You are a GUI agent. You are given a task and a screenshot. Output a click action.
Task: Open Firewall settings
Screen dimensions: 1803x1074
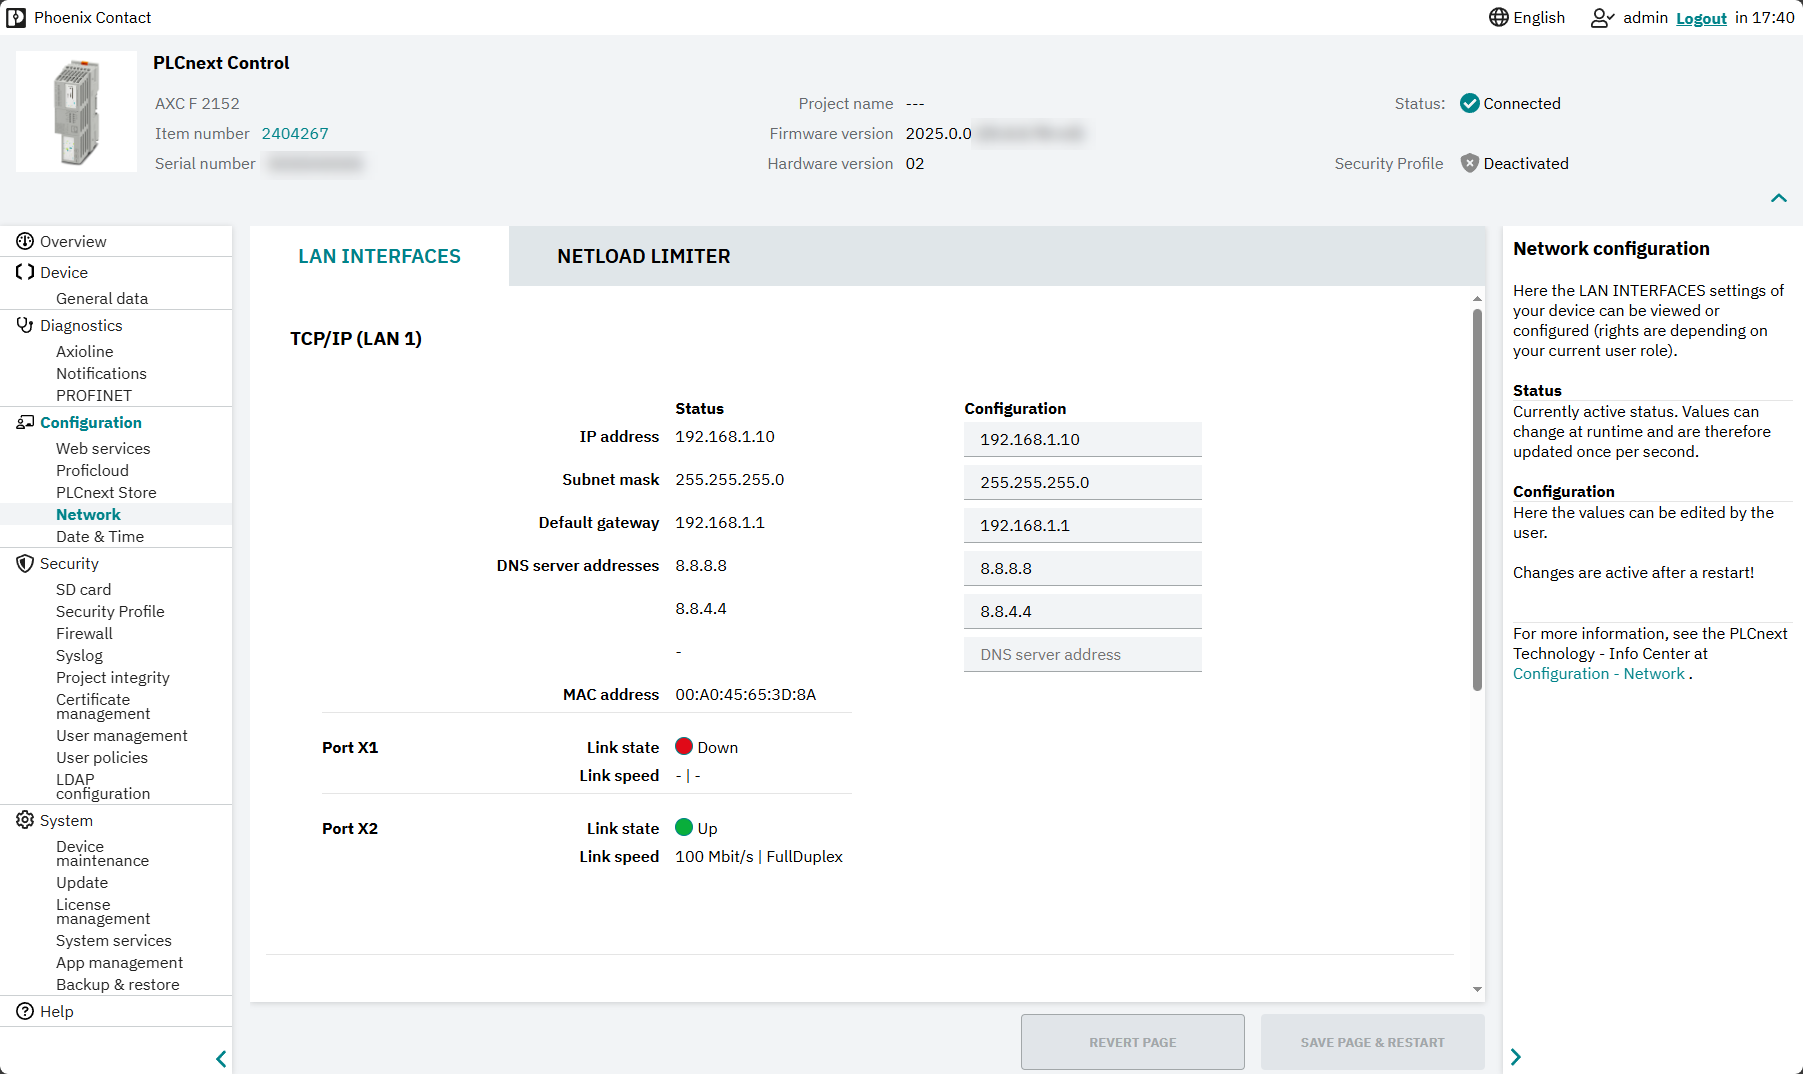84,633
